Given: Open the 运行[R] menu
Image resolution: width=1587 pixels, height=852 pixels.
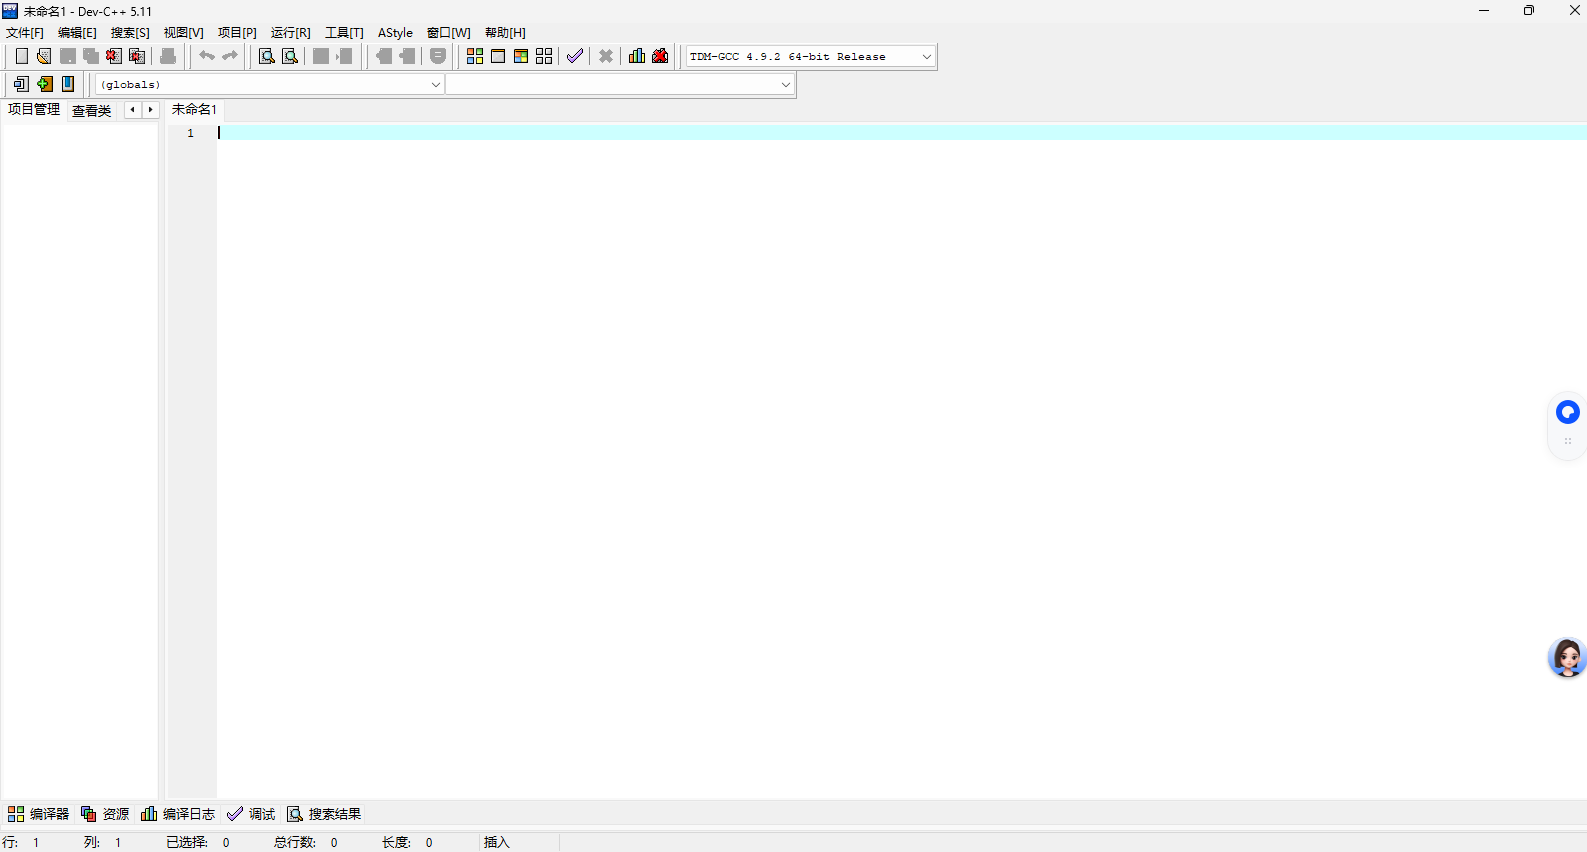Looking at the screenshot, I should pyautogui.click(x=291, y=33).
